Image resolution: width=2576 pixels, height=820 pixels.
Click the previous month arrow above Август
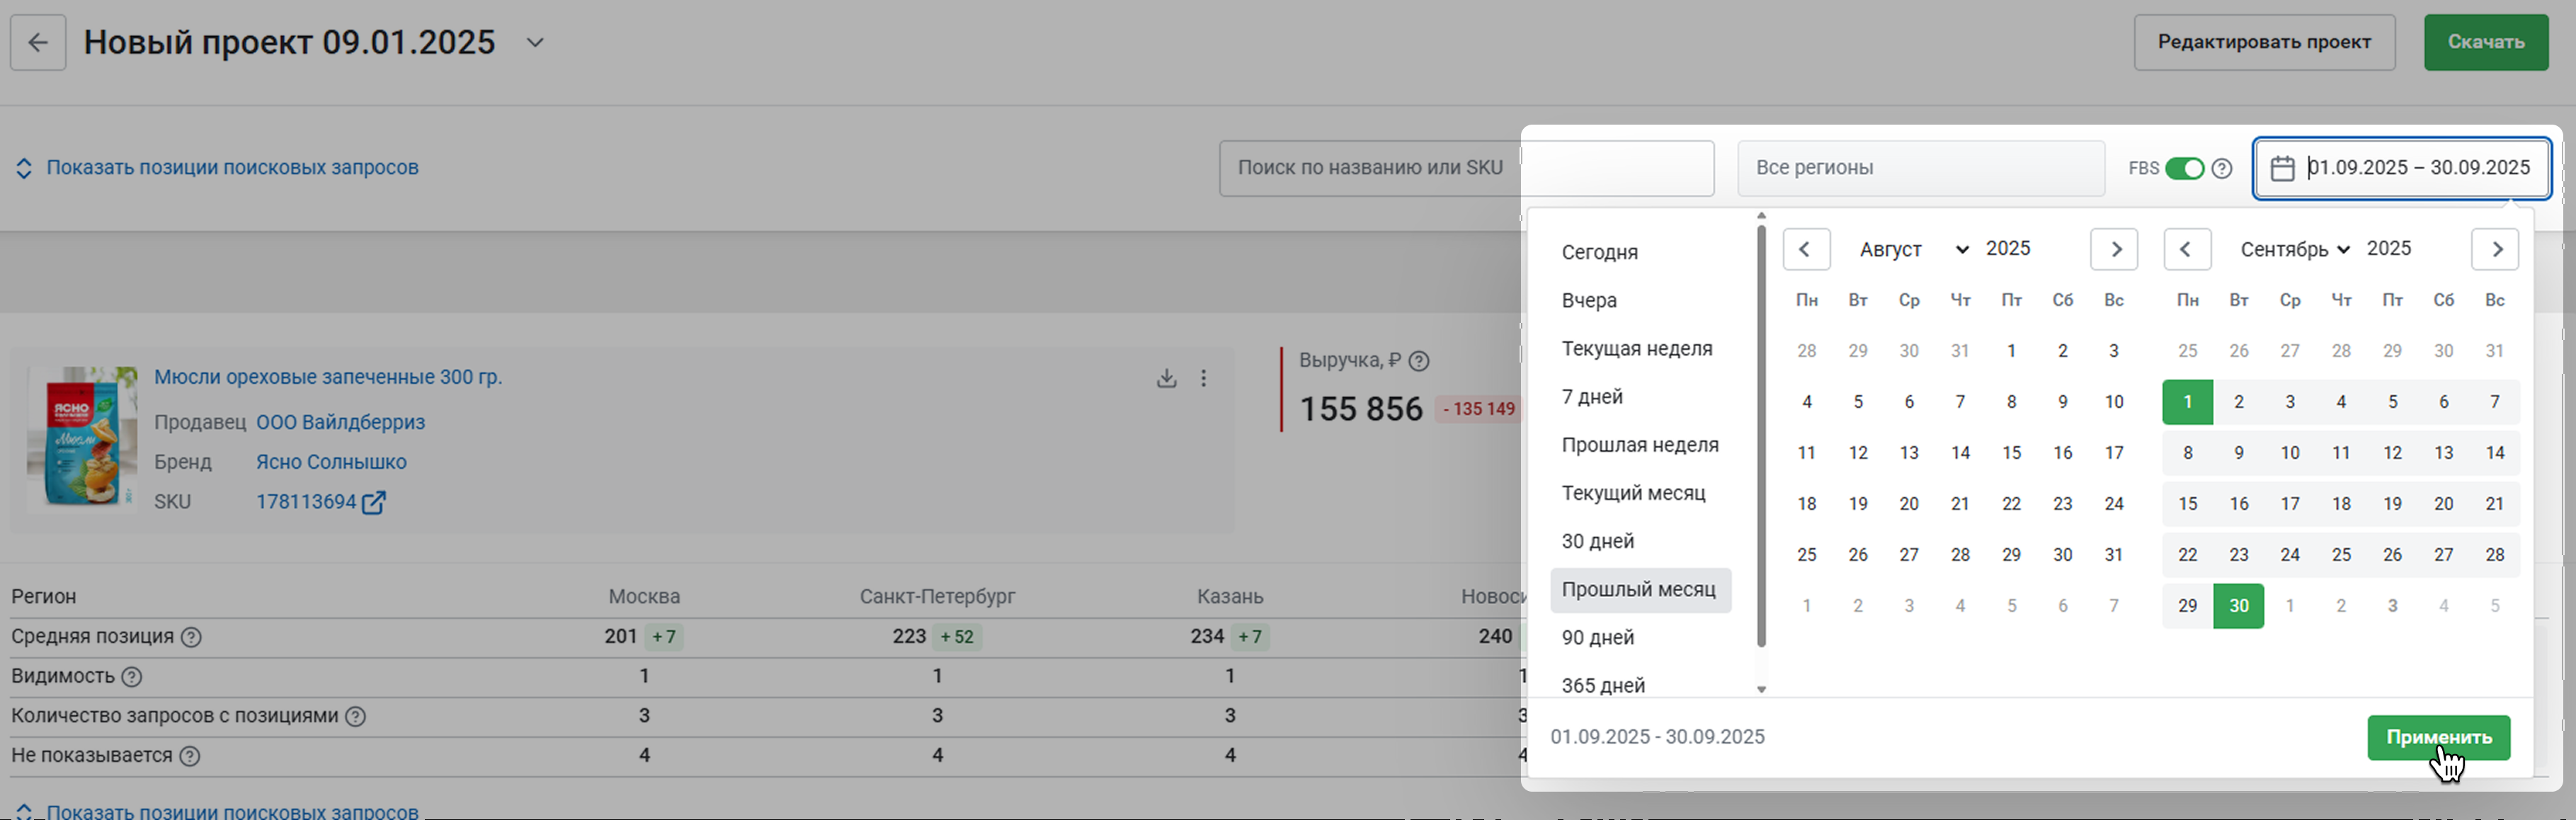[1806, 249]
